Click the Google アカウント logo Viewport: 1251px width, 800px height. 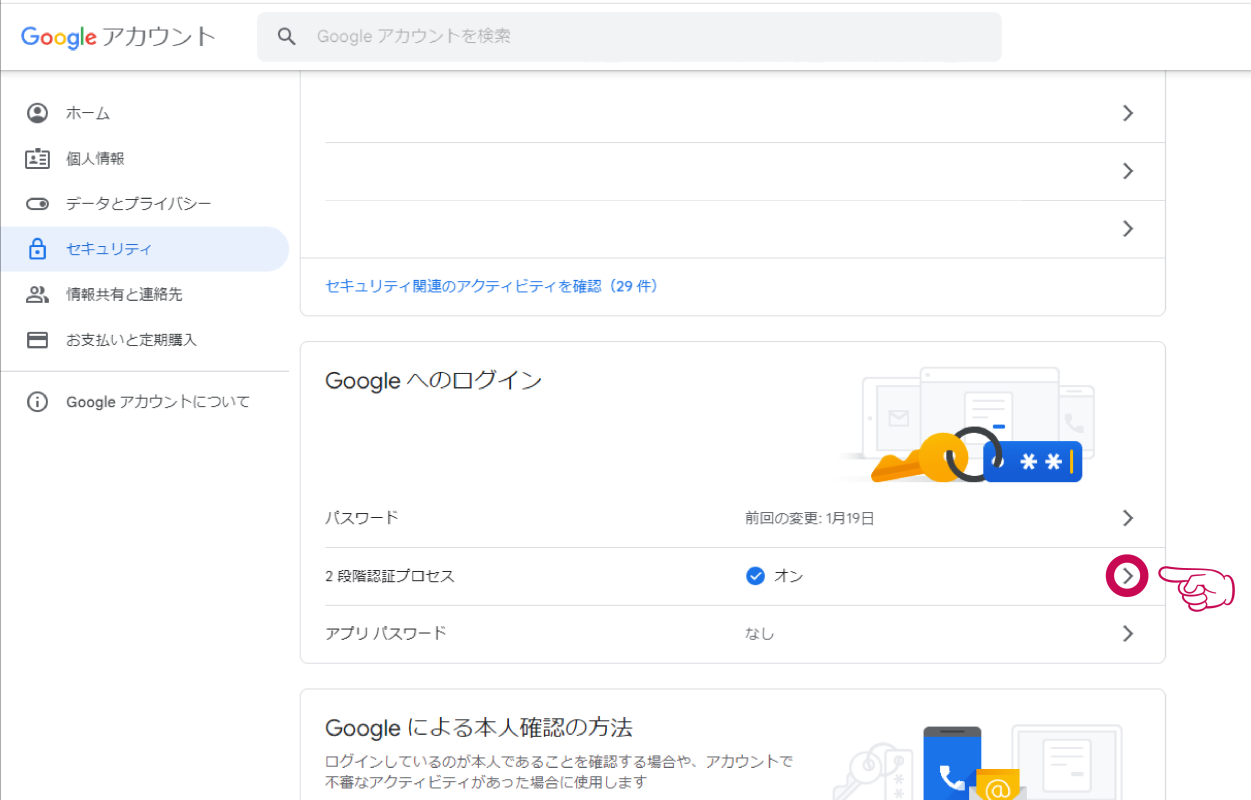[x=118, y=37]
